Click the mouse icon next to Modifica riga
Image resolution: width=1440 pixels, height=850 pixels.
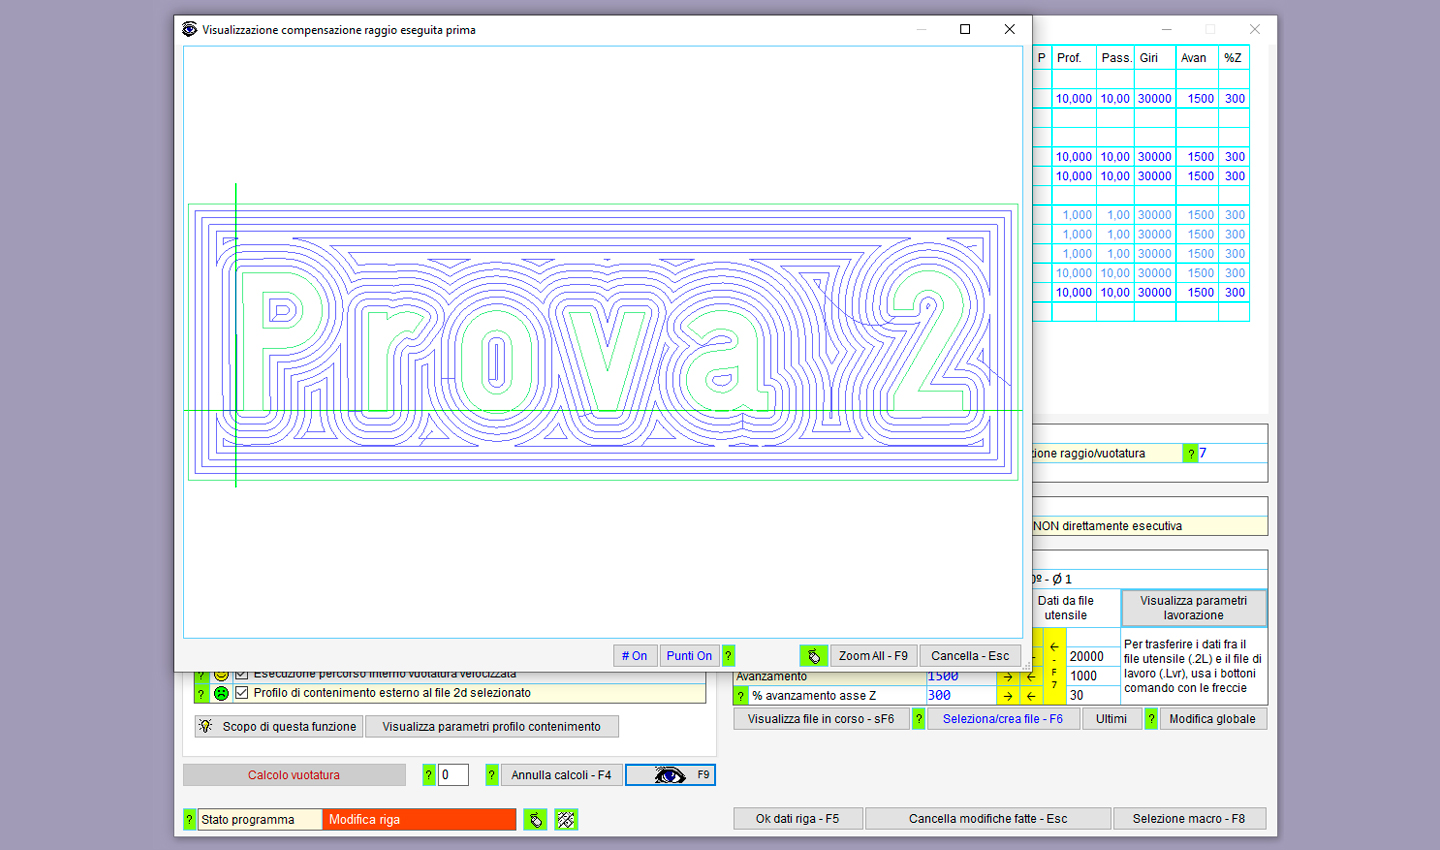tap(535, 820)
